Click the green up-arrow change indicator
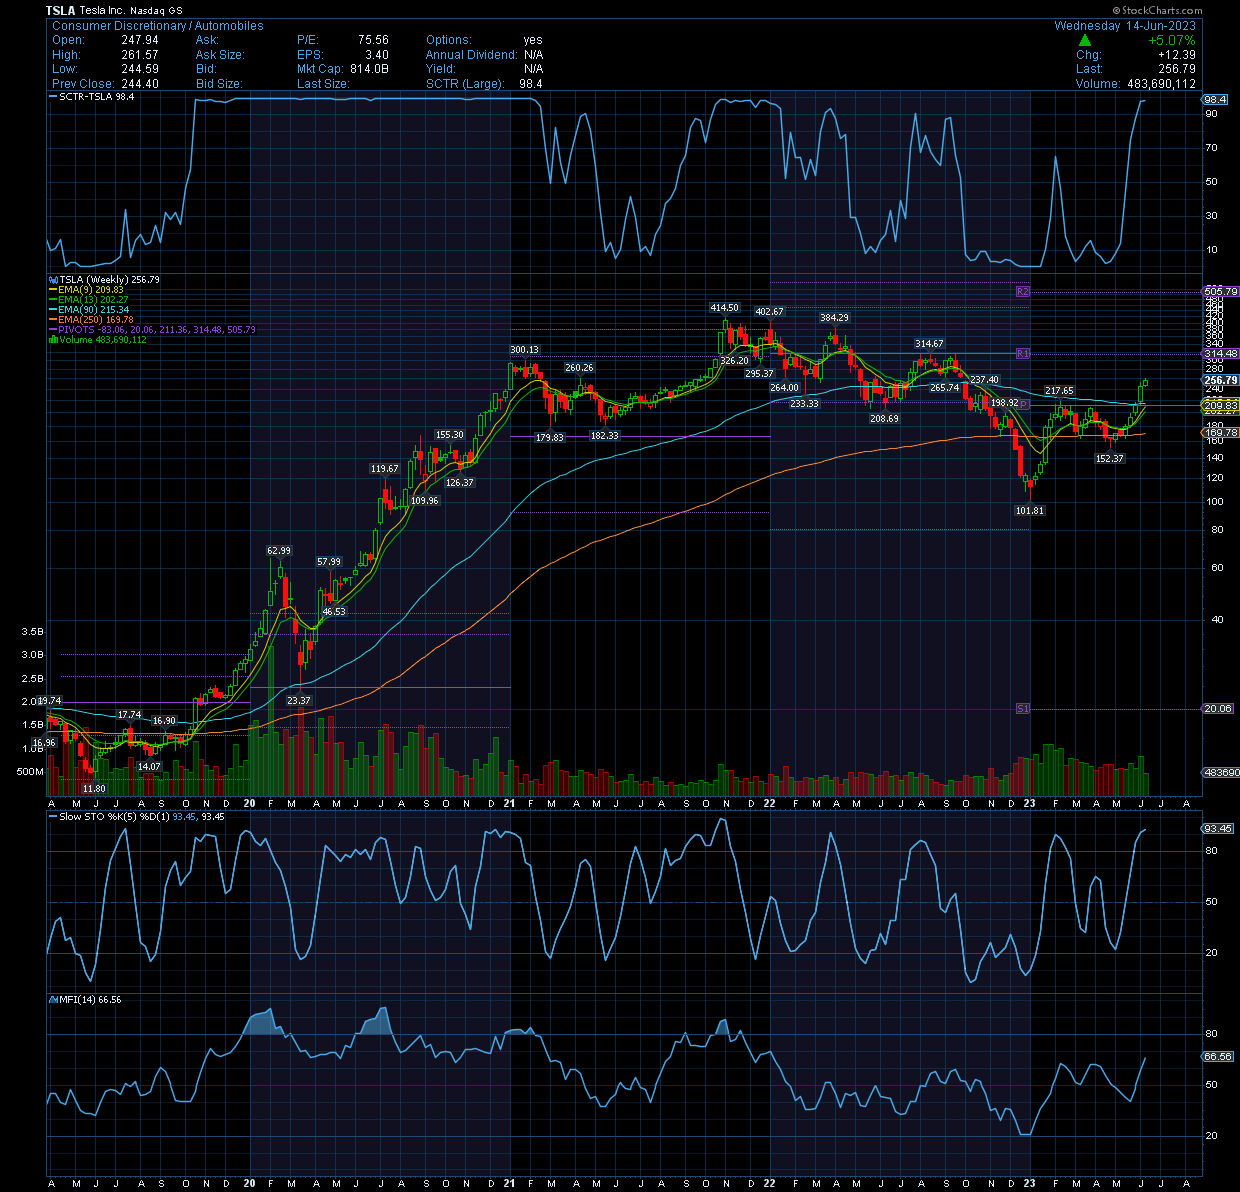 pyautogui.click(x=1085, y=40)
